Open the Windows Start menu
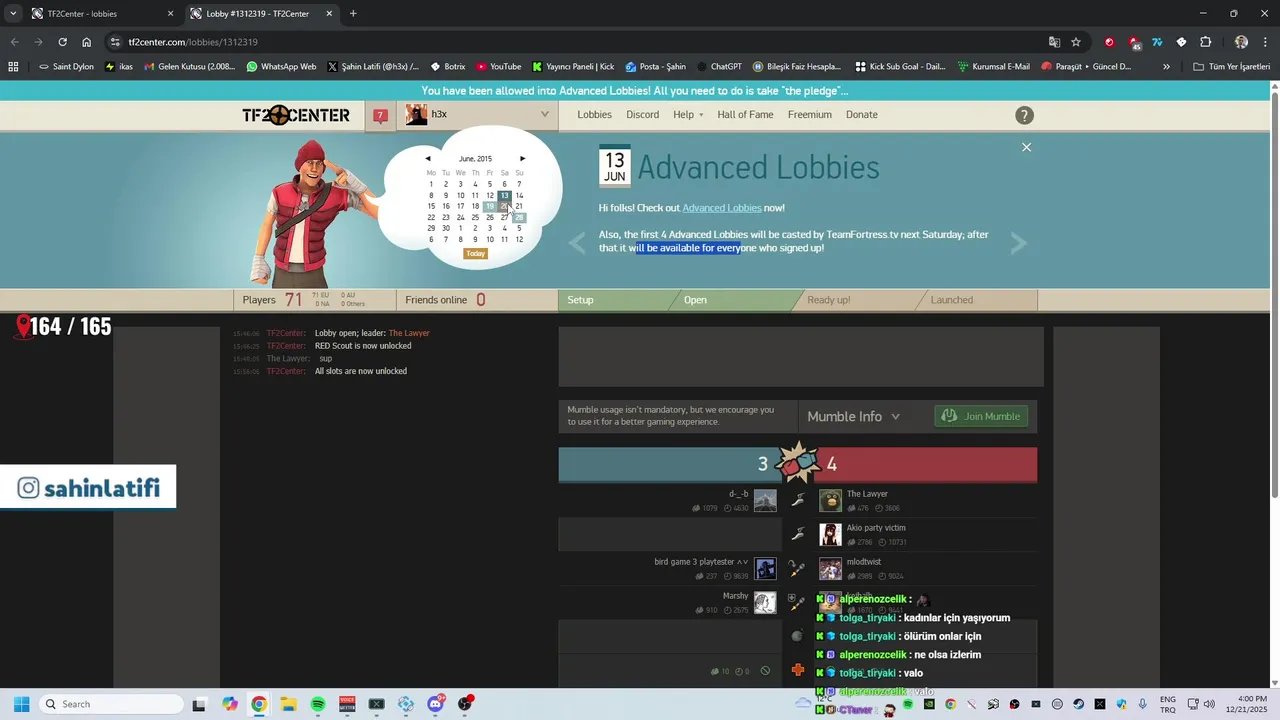1280x720 pixels. pos(21,704)
